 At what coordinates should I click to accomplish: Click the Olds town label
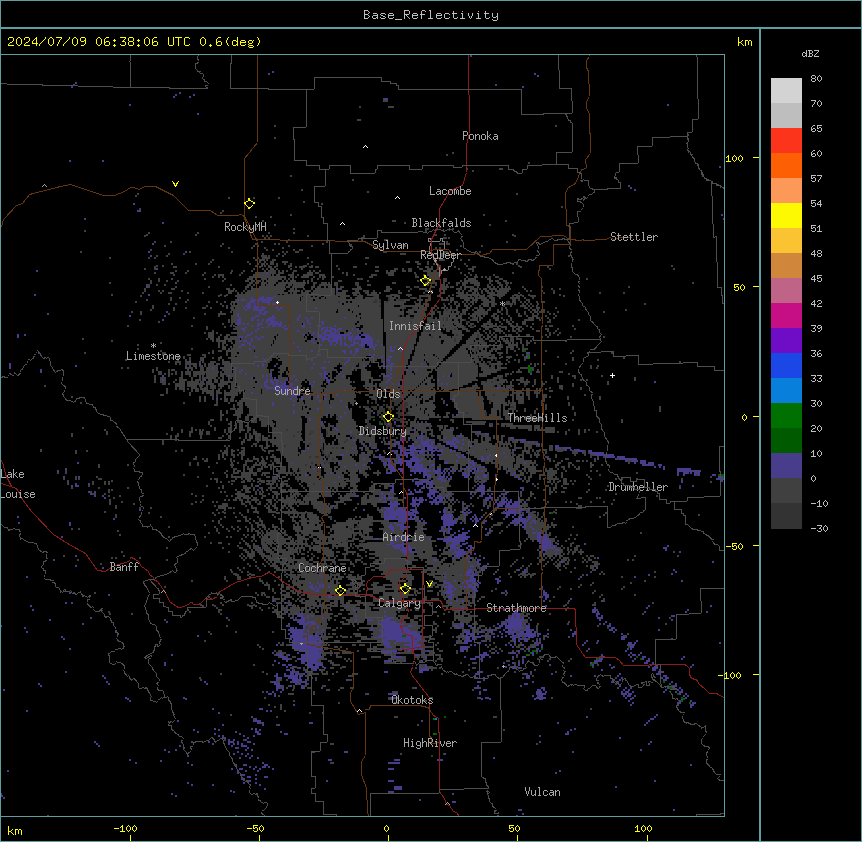(x=388, y=394)
